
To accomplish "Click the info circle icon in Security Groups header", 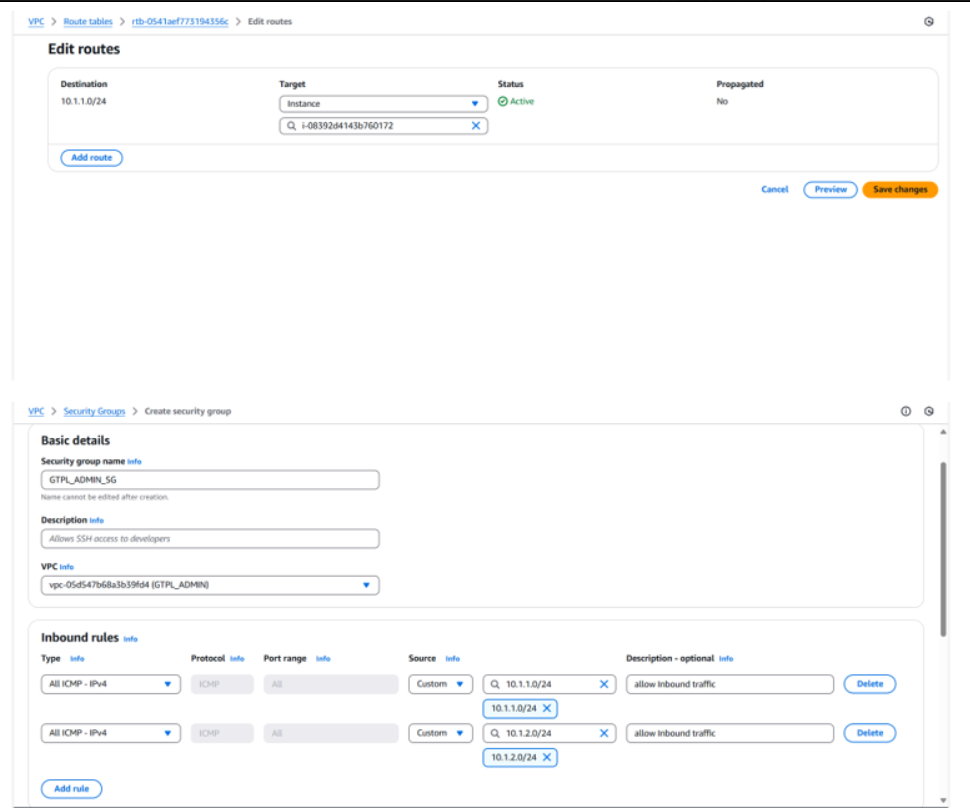I will [x=906, y=411].
